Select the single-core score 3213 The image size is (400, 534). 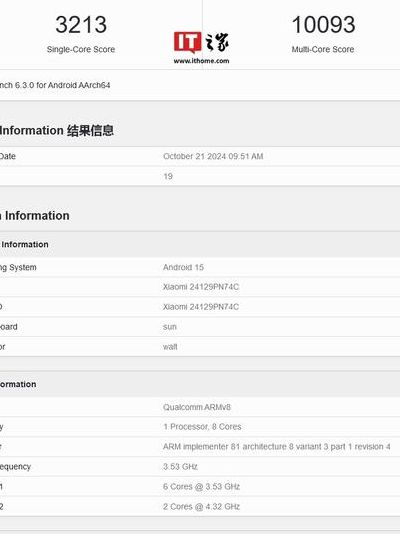point(81,25)
